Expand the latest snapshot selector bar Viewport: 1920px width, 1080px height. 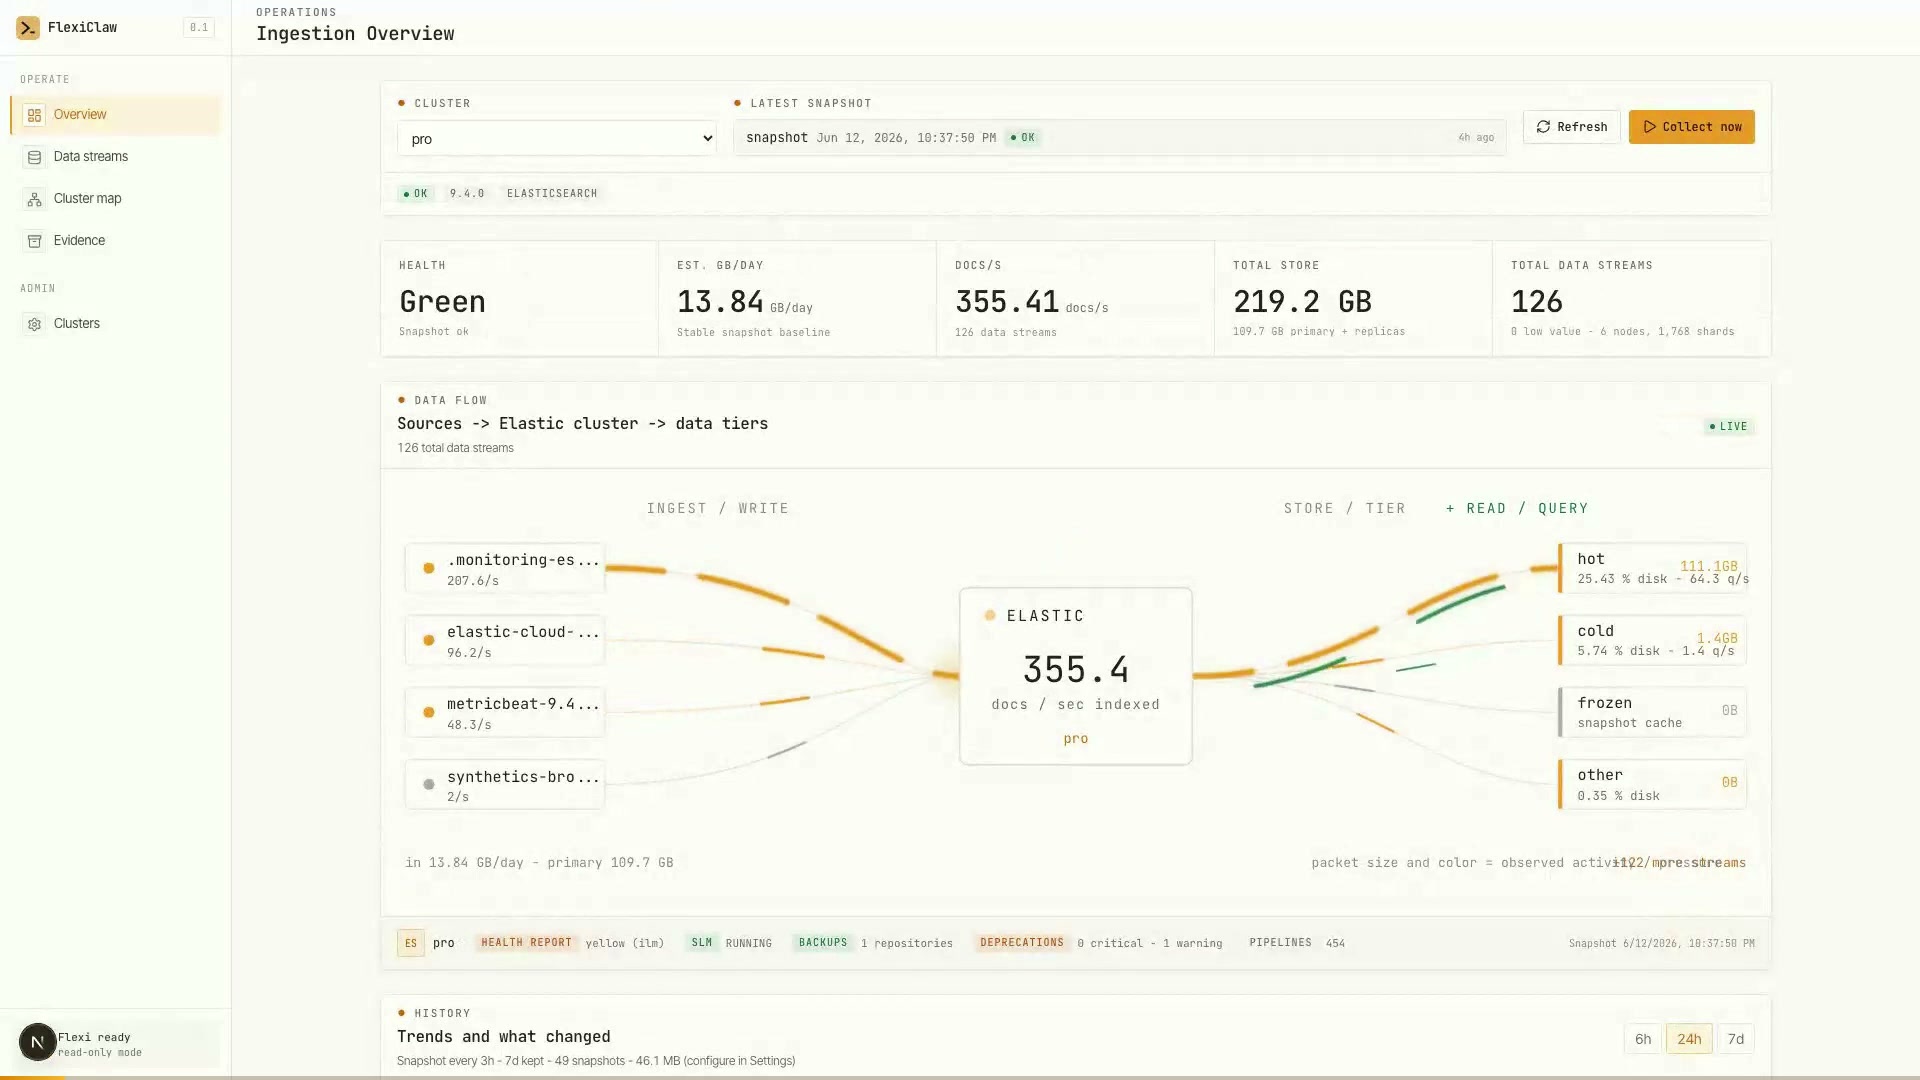pyautogui.click(x=1119, y=138)
